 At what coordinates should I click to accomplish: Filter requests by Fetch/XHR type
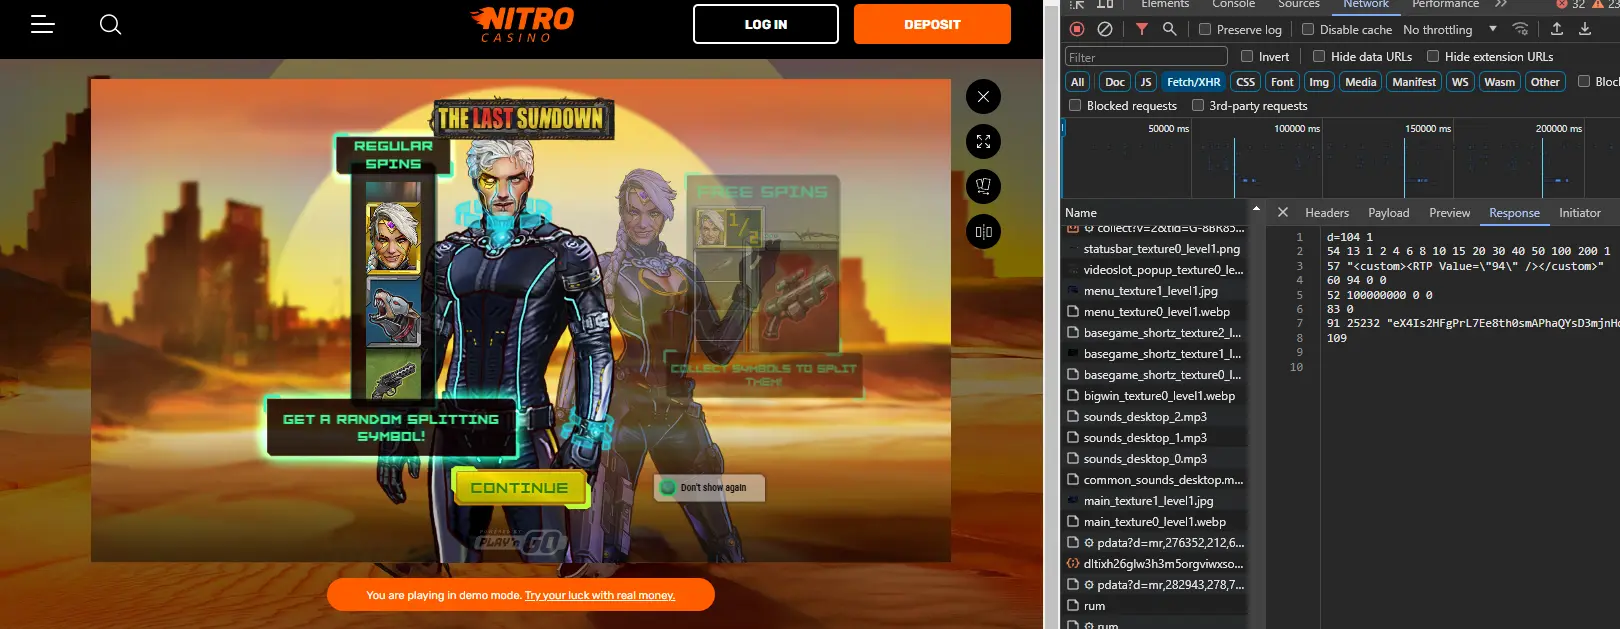pyautogui.click(x=1194, y=82)
